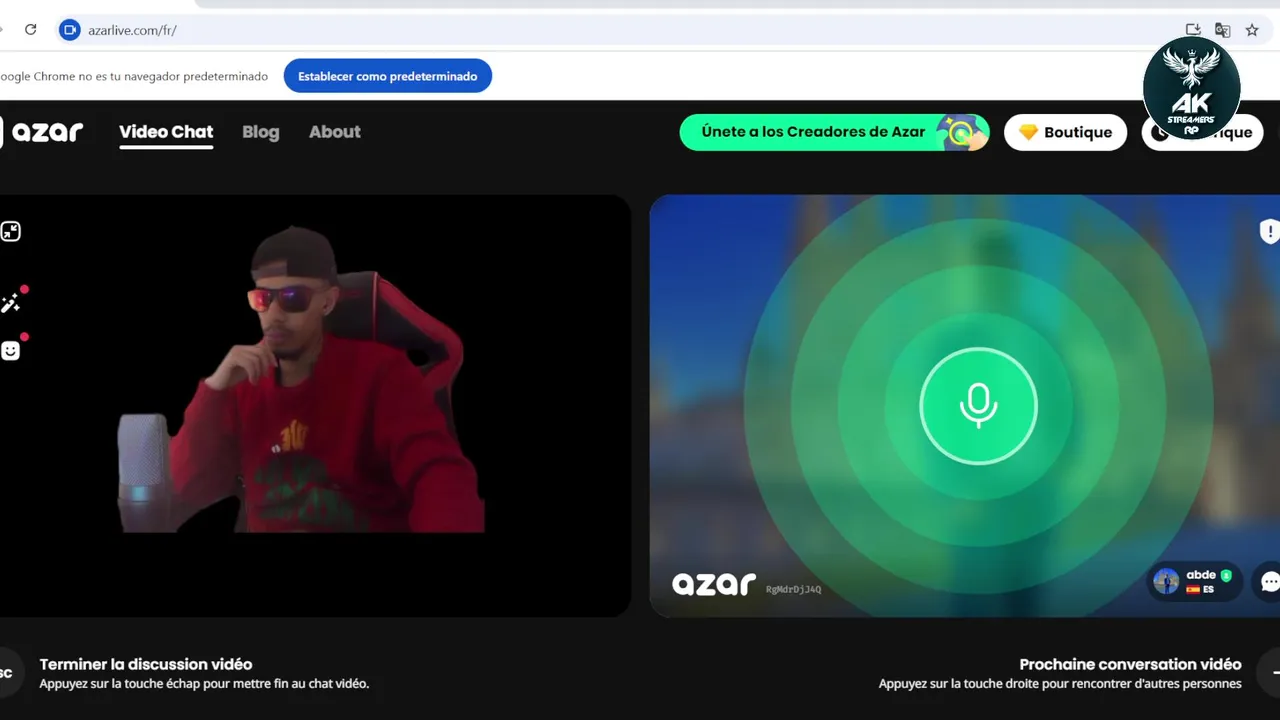
Task: Click the green microphone button
Action: tap(978, 406)
